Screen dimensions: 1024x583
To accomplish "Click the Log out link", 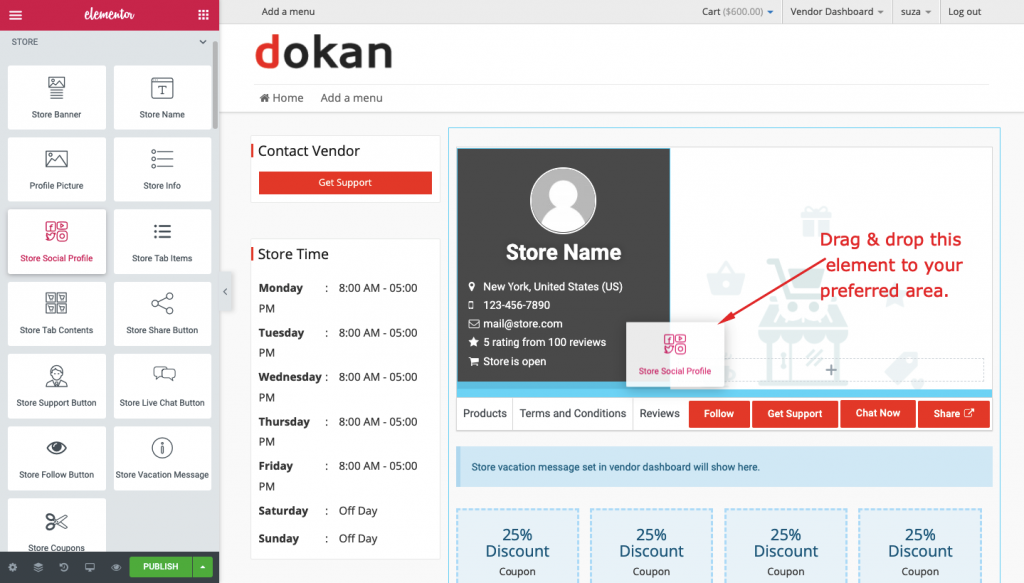I will click(x=965, y=12).
